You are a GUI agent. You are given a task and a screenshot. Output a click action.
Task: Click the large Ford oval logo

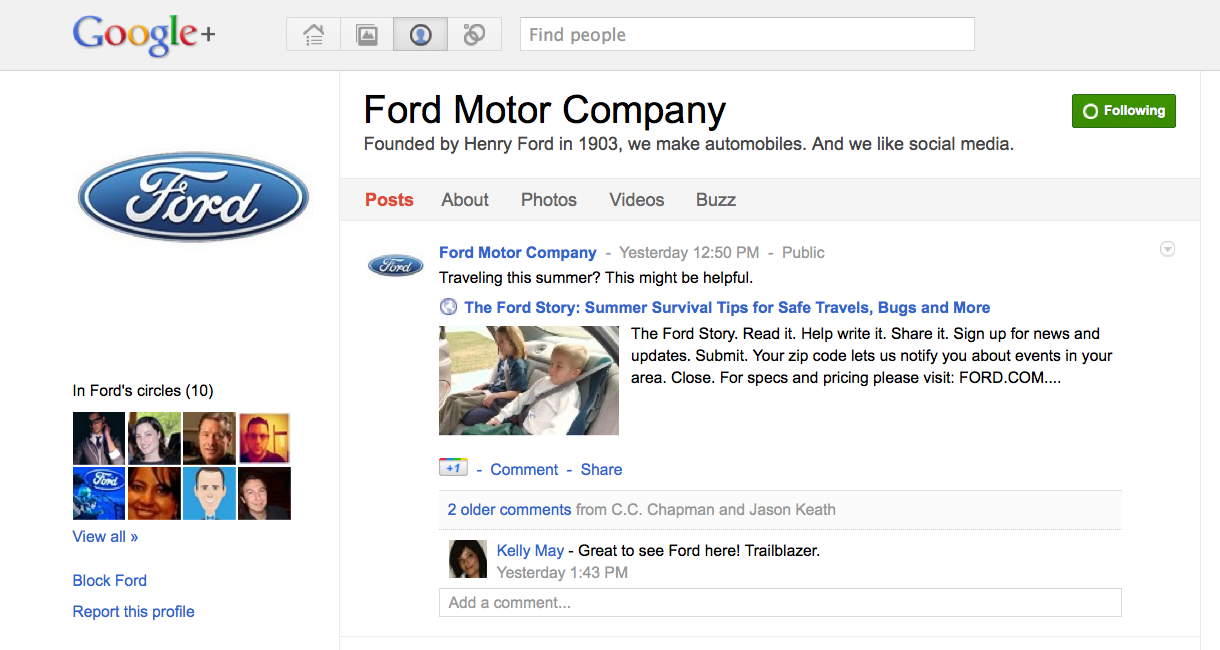tap(193, 196)
